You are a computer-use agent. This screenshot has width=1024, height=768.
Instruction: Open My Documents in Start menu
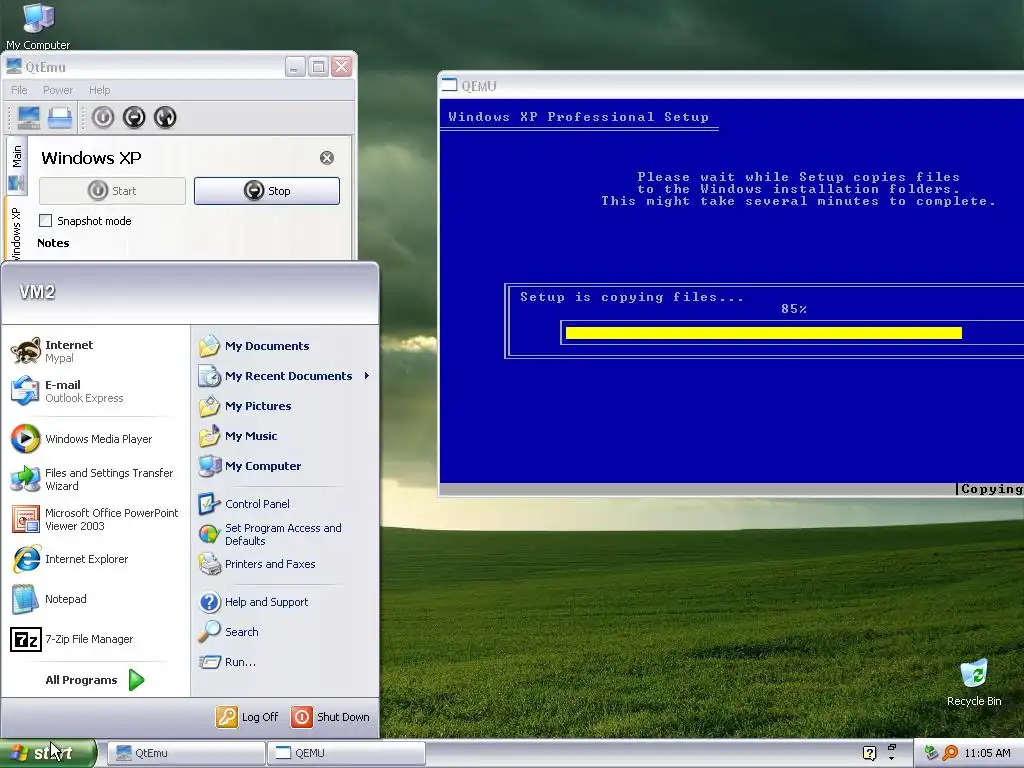285,346
